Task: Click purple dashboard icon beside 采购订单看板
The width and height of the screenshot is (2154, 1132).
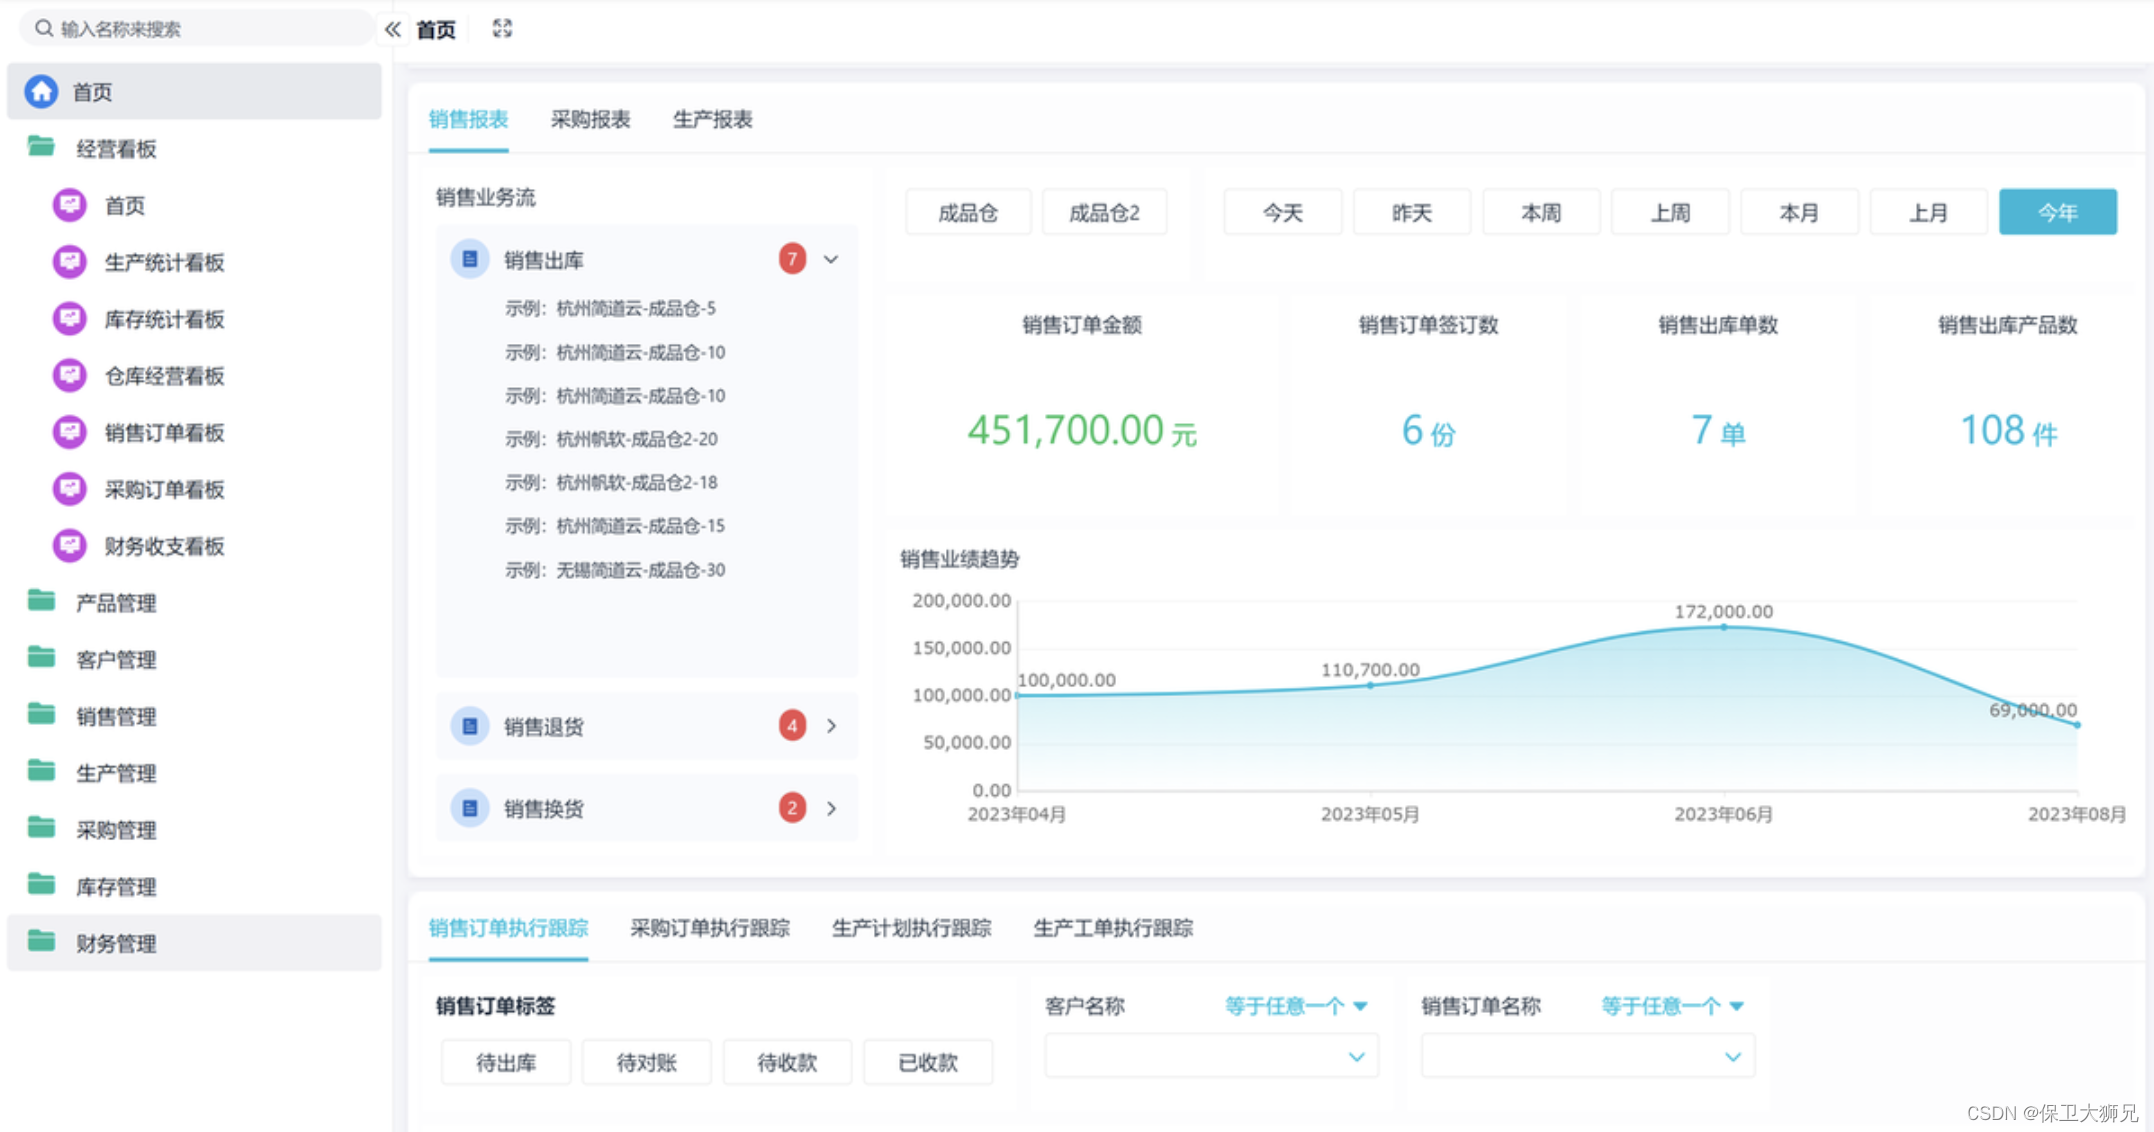Action: [69, 489]
